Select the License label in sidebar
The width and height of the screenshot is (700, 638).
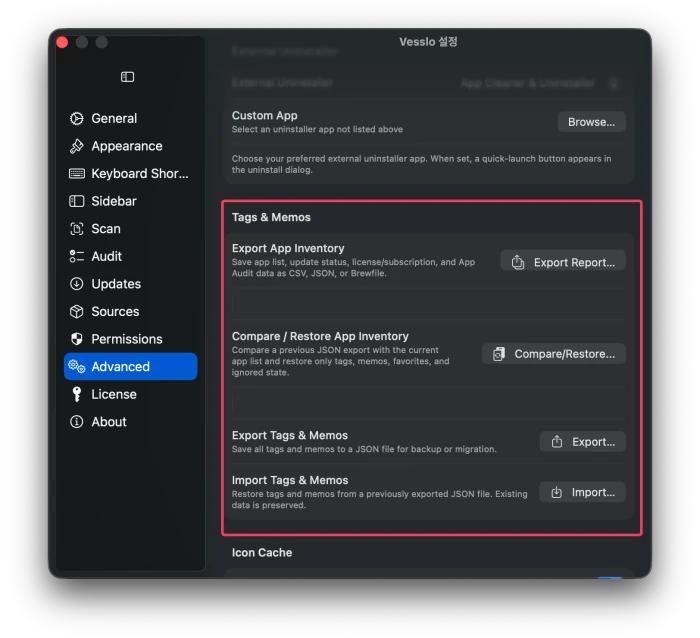coord(114,394)
